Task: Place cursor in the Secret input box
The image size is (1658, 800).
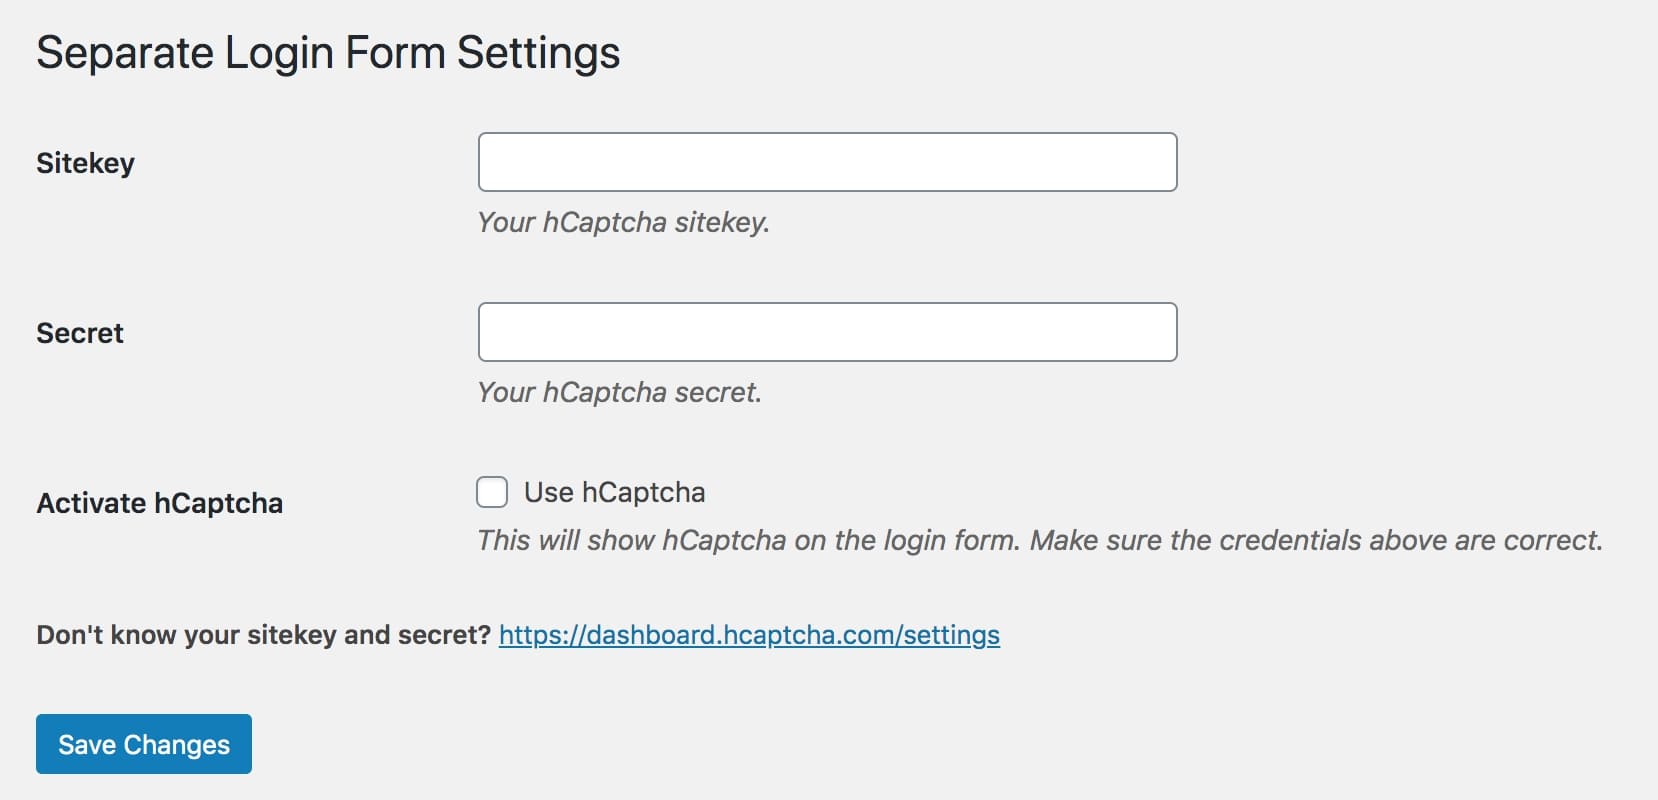Action: click(x=828, y=331)
